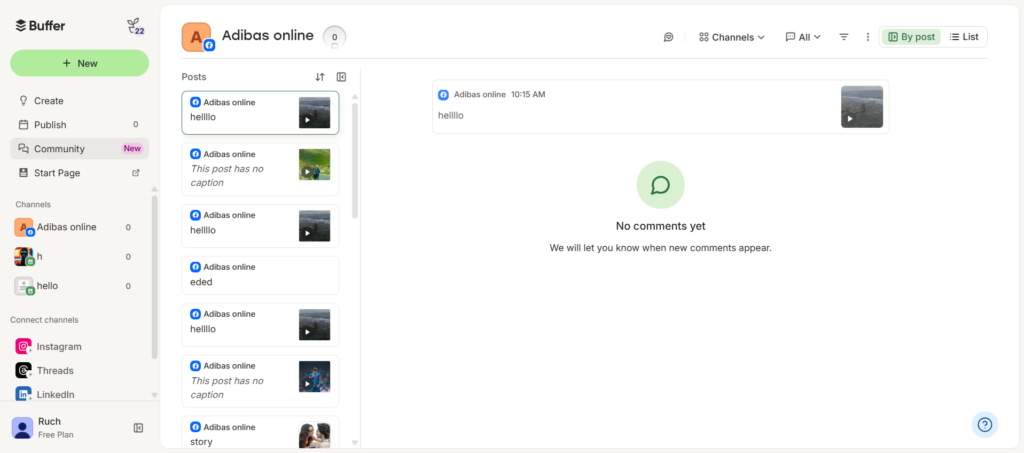Click the green New button

[x=80, y=63]
